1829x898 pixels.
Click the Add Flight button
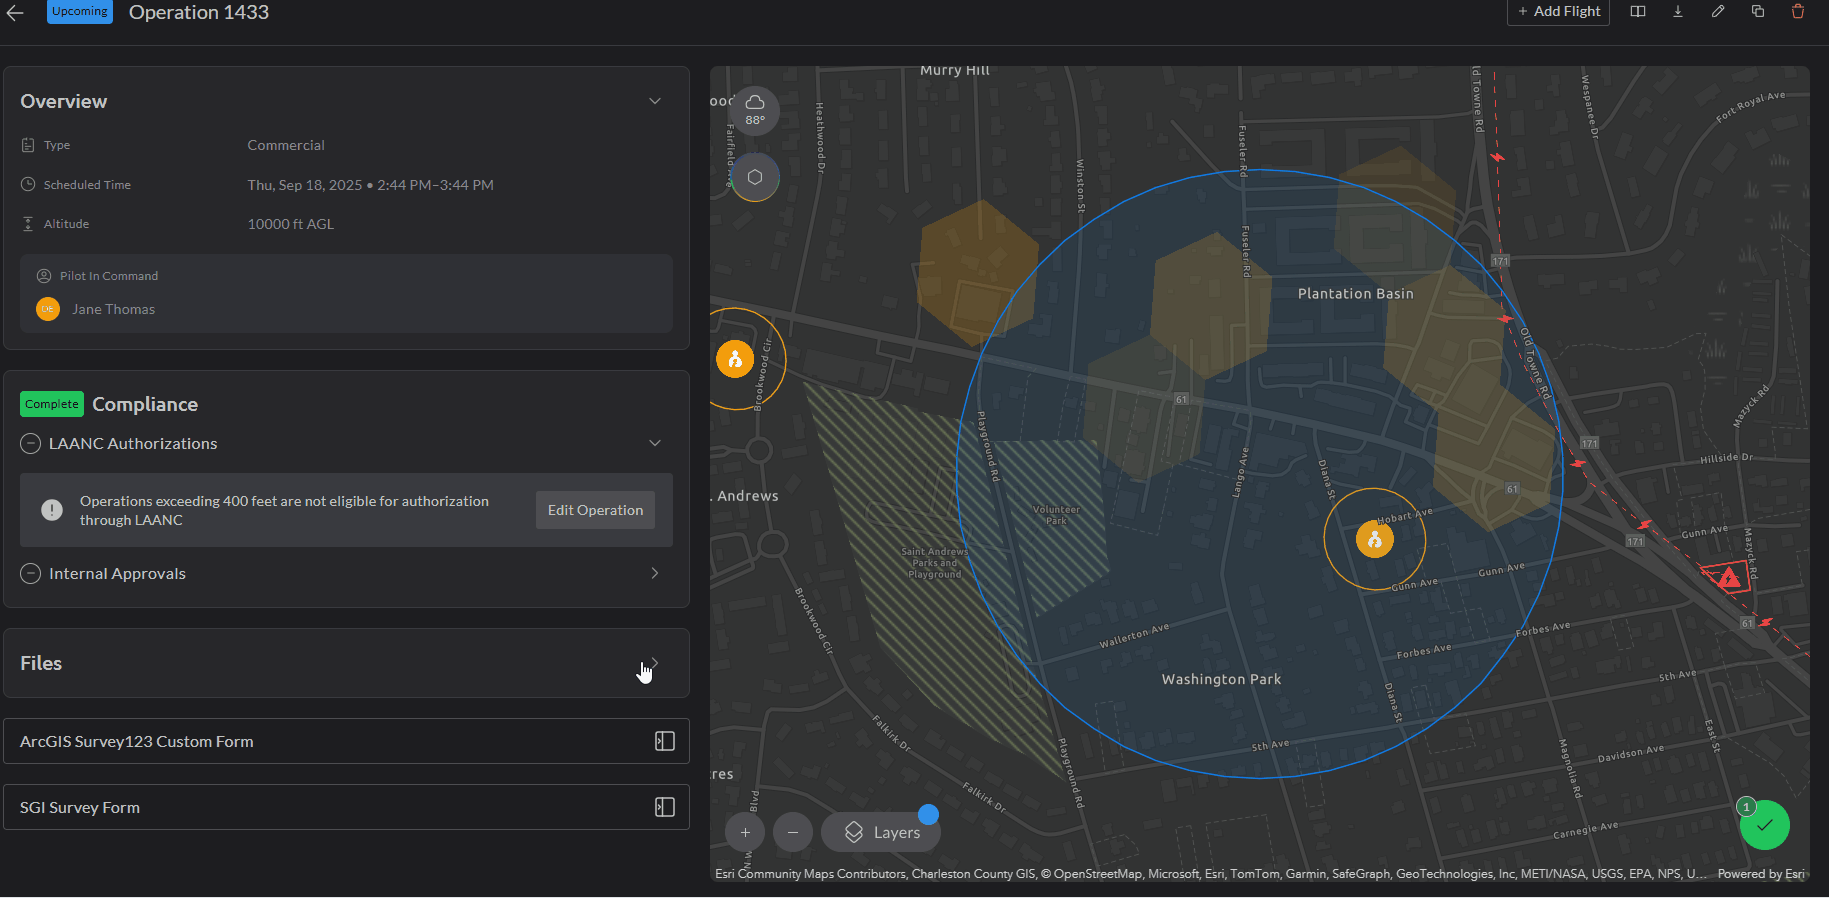click(1558, 12)
